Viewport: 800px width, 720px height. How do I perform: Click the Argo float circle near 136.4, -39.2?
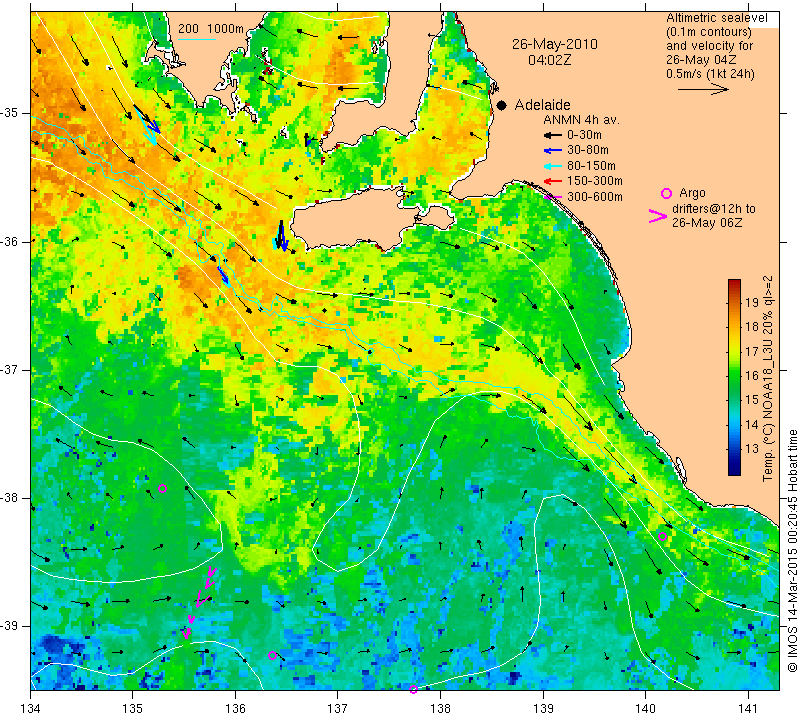point(272,655)
